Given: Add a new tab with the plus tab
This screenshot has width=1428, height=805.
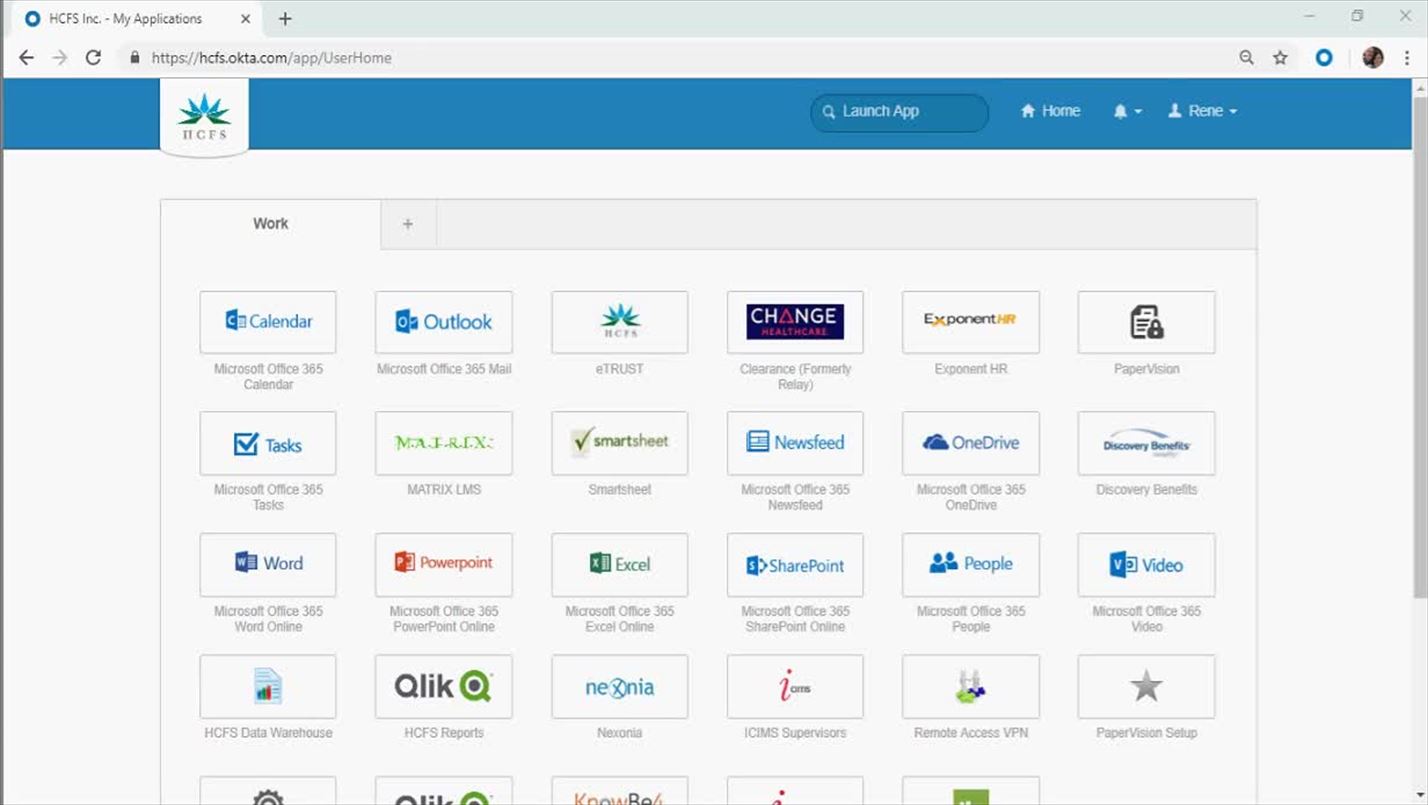Looking at the screenshot, I should [408, 224].
